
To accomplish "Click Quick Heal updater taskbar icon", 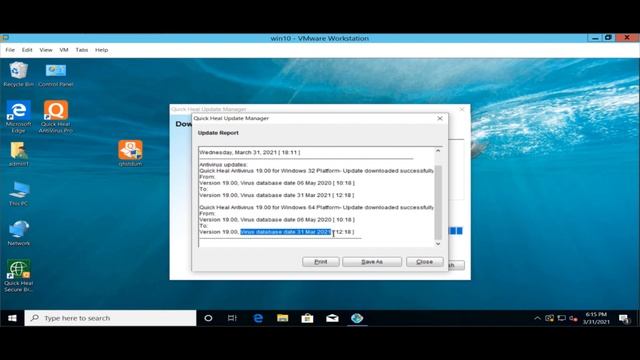I will (x=357, y=318).
